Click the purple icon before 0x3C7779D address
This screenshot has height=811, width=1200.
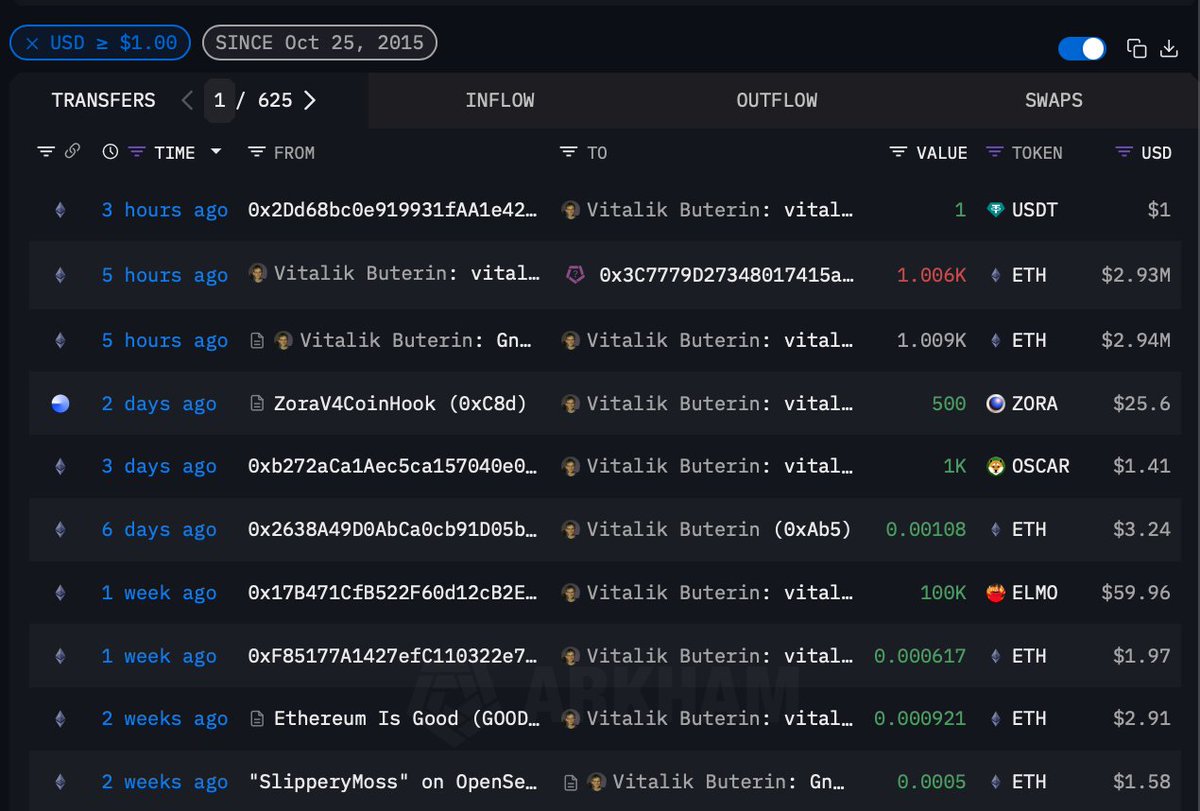[576, 274]
